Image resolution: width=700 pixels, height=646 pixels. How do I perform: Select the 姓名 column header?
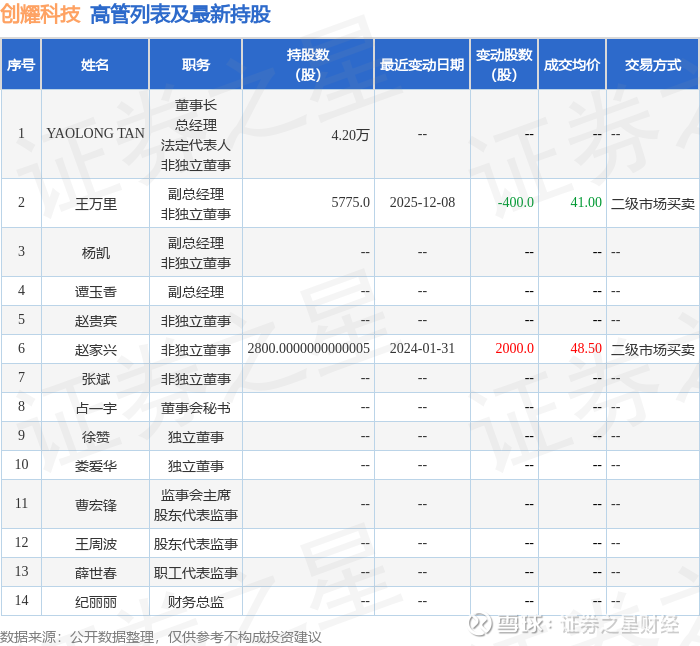(x=95, y=65)
